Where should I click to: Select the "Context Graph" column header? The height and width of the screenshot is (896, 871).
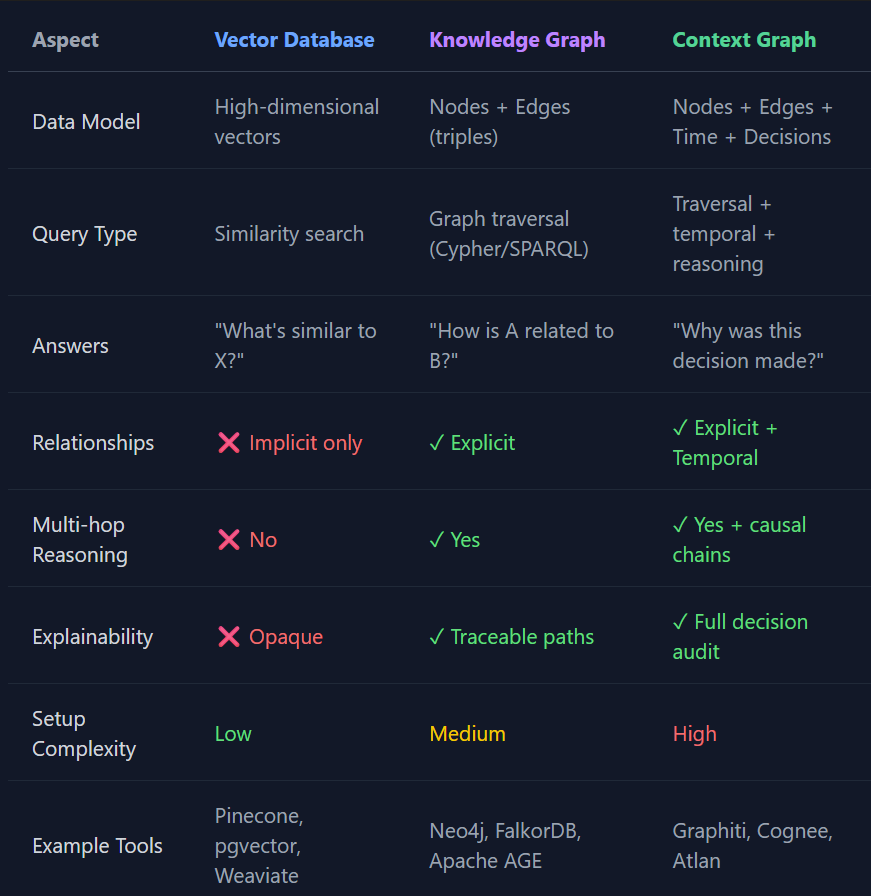[744, 41]
